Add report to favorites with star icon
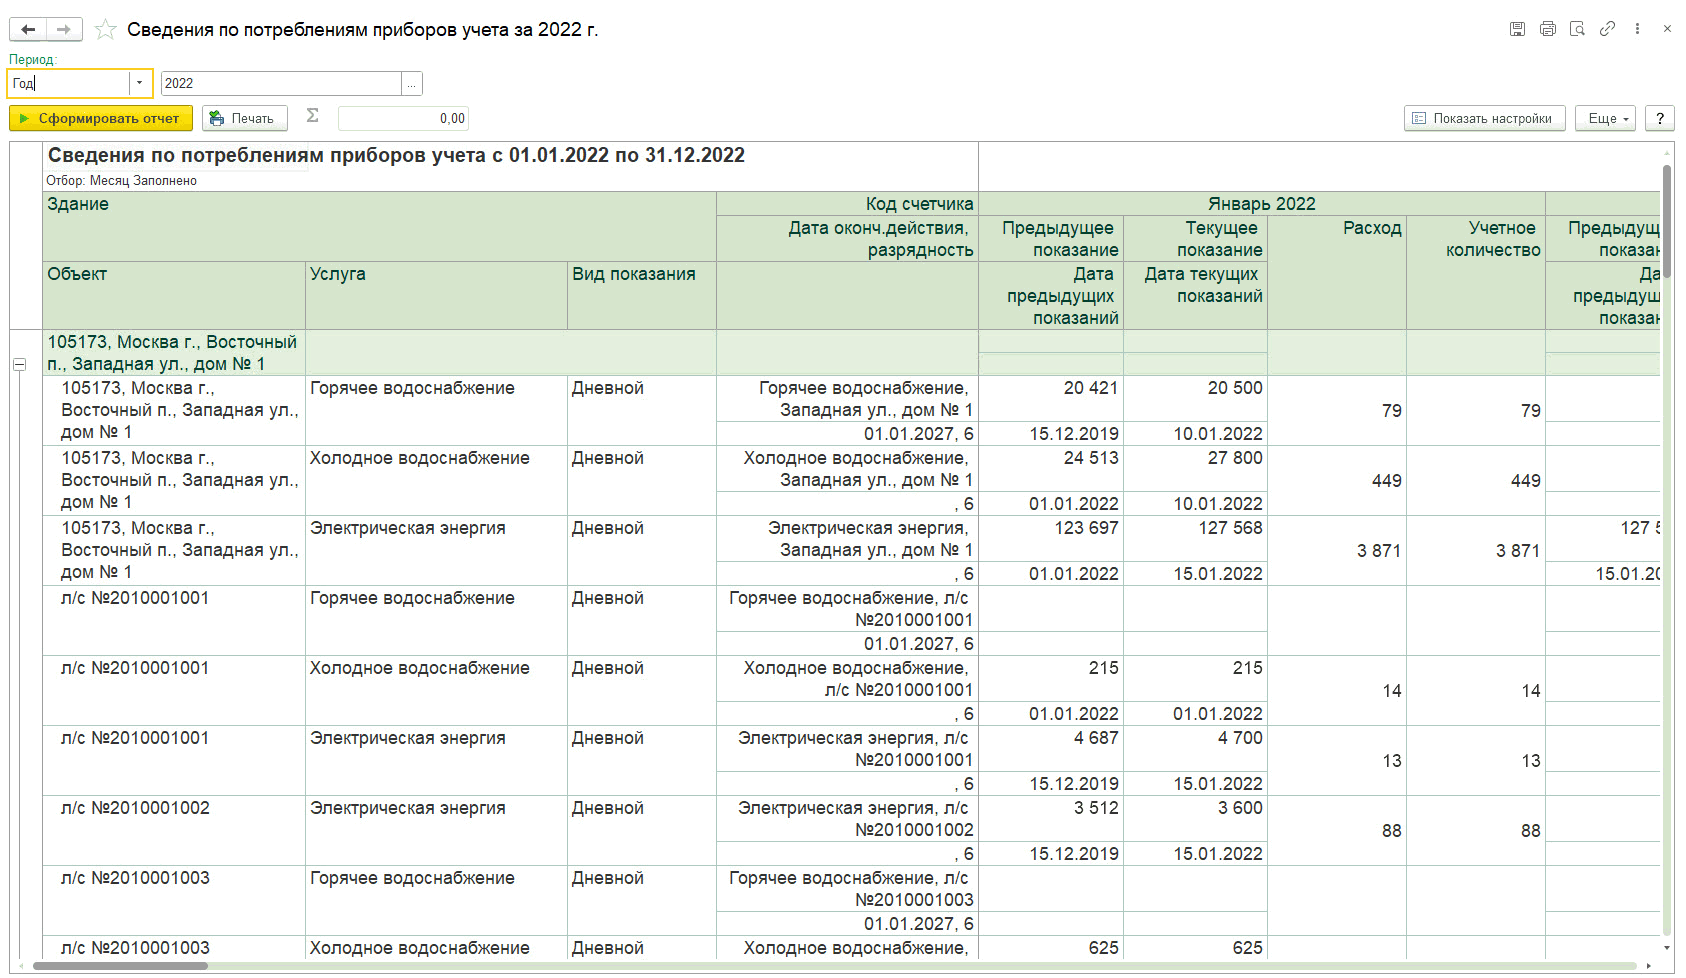 click(x=105, y=29)
